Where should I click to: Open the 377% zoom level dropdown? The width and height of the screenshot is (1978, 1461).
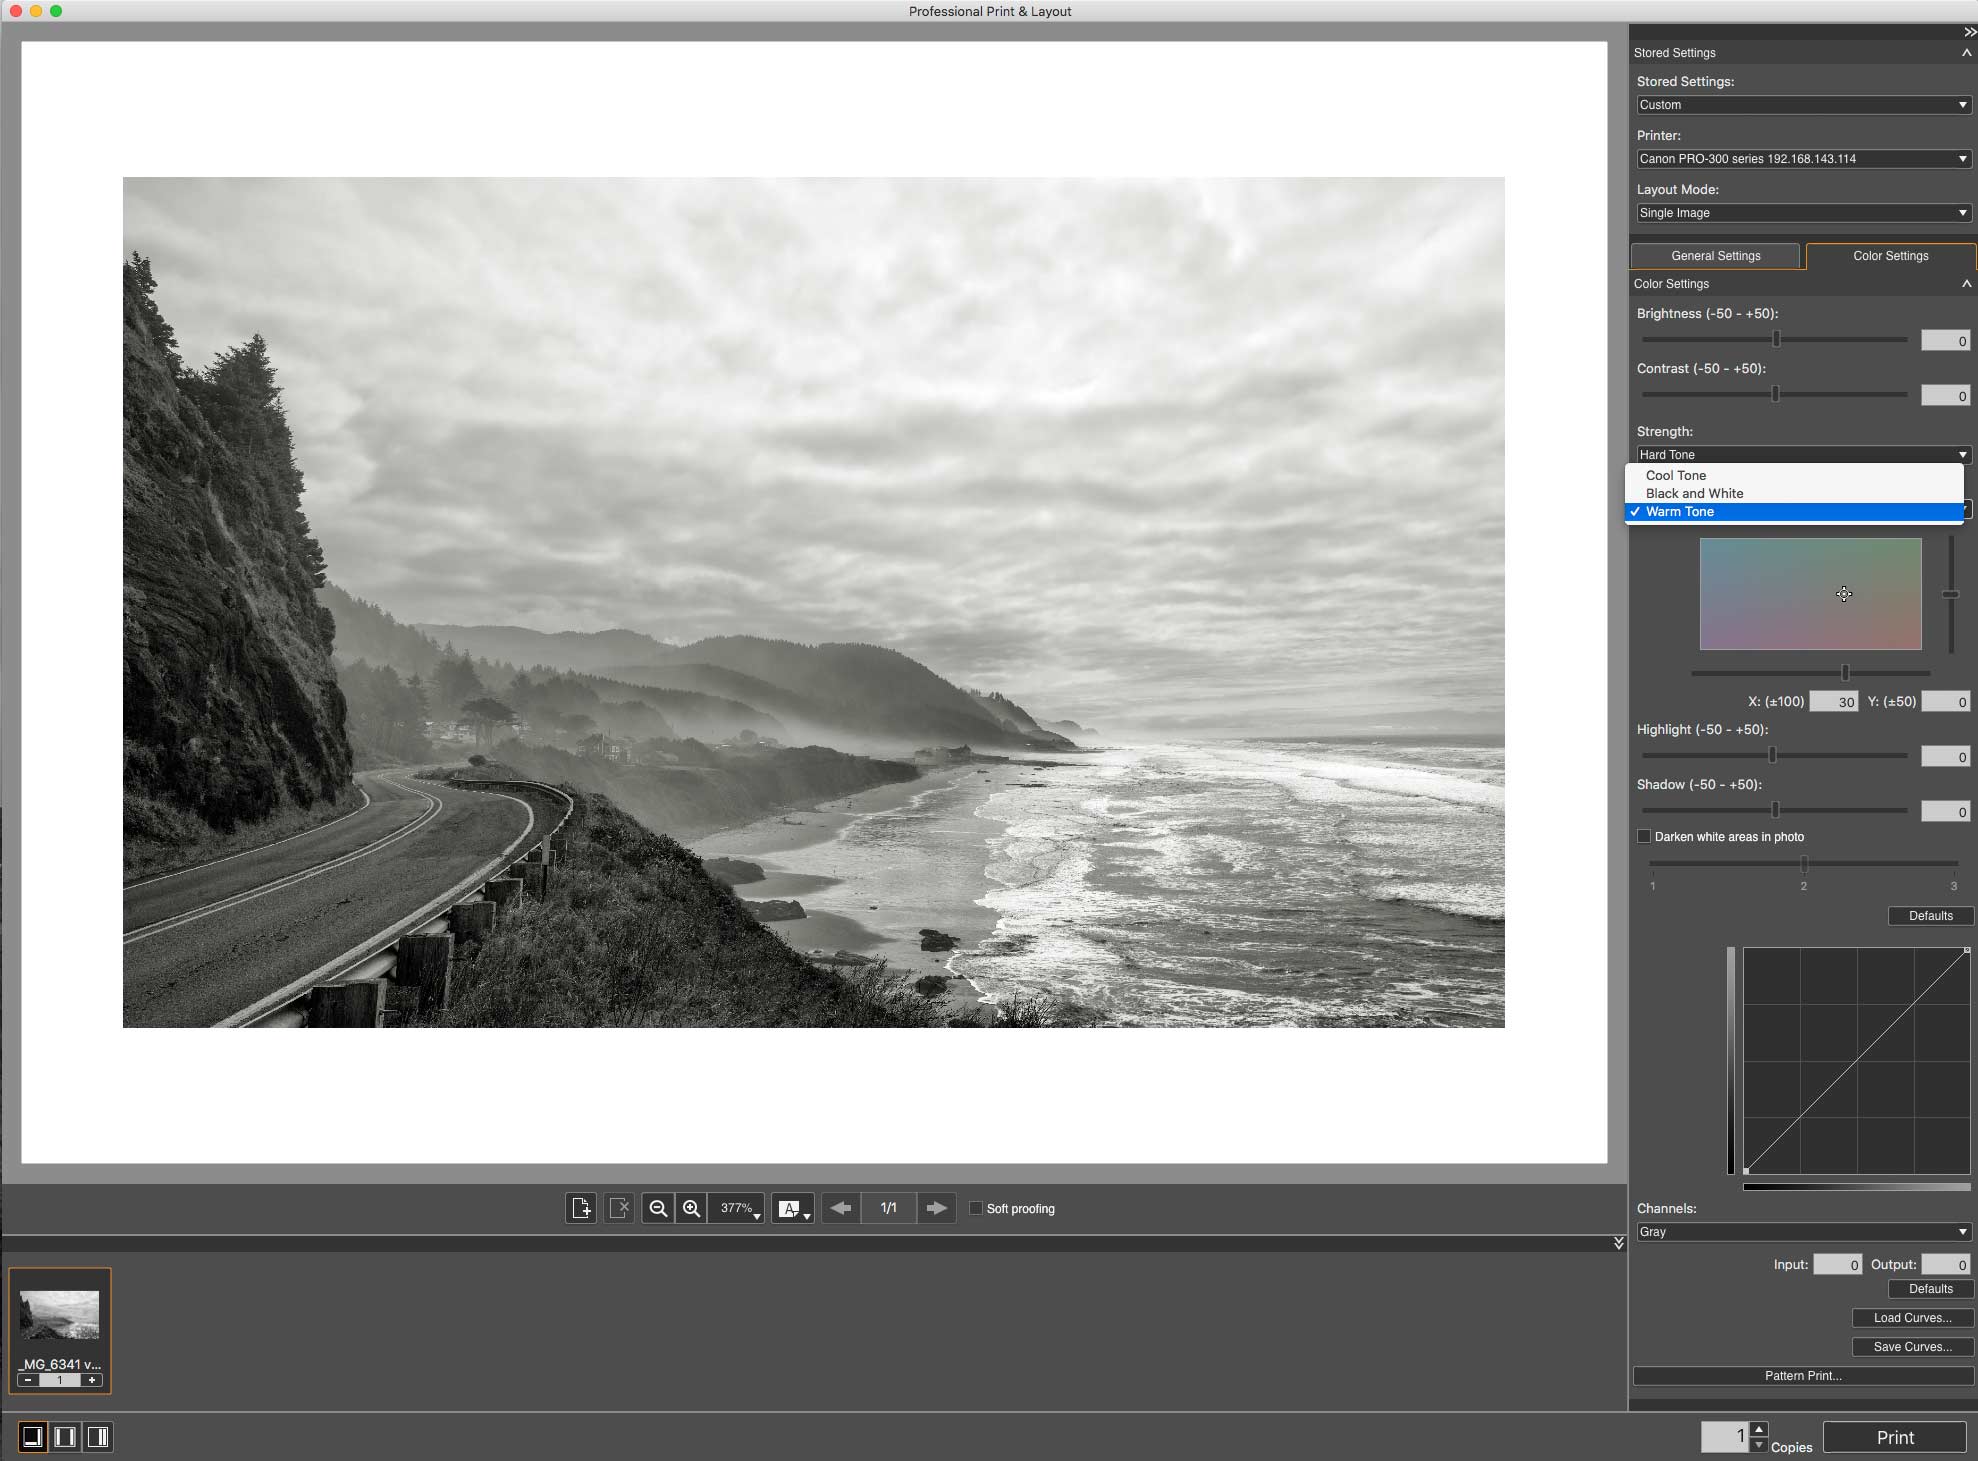pos(736,1208)
